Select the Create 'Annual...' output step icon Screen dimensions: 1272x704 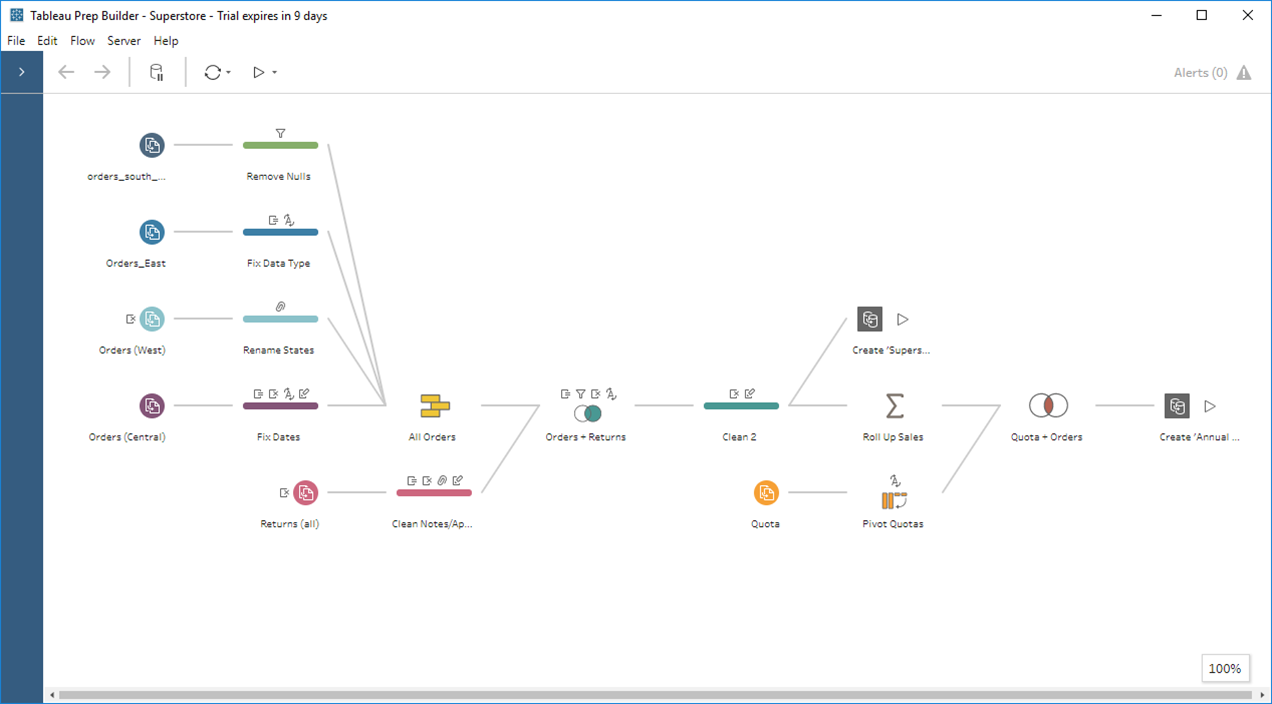(x=1177, y=406)
